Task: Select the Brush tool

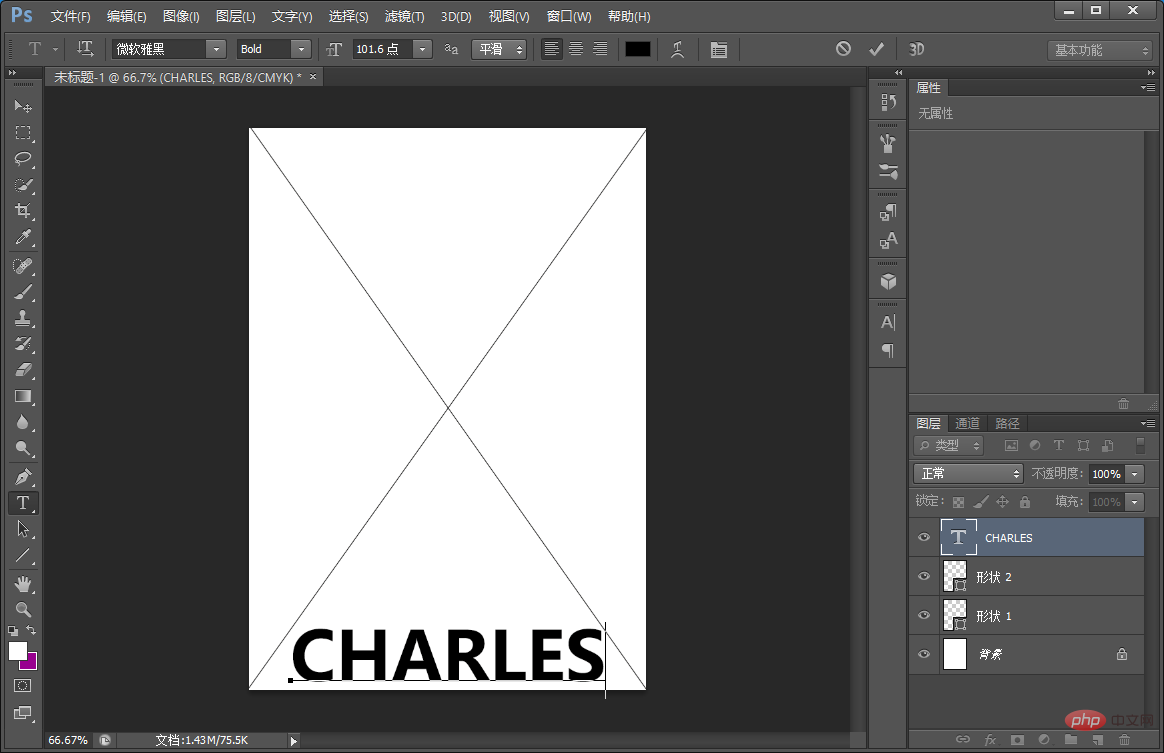Action: click(23, 292)
